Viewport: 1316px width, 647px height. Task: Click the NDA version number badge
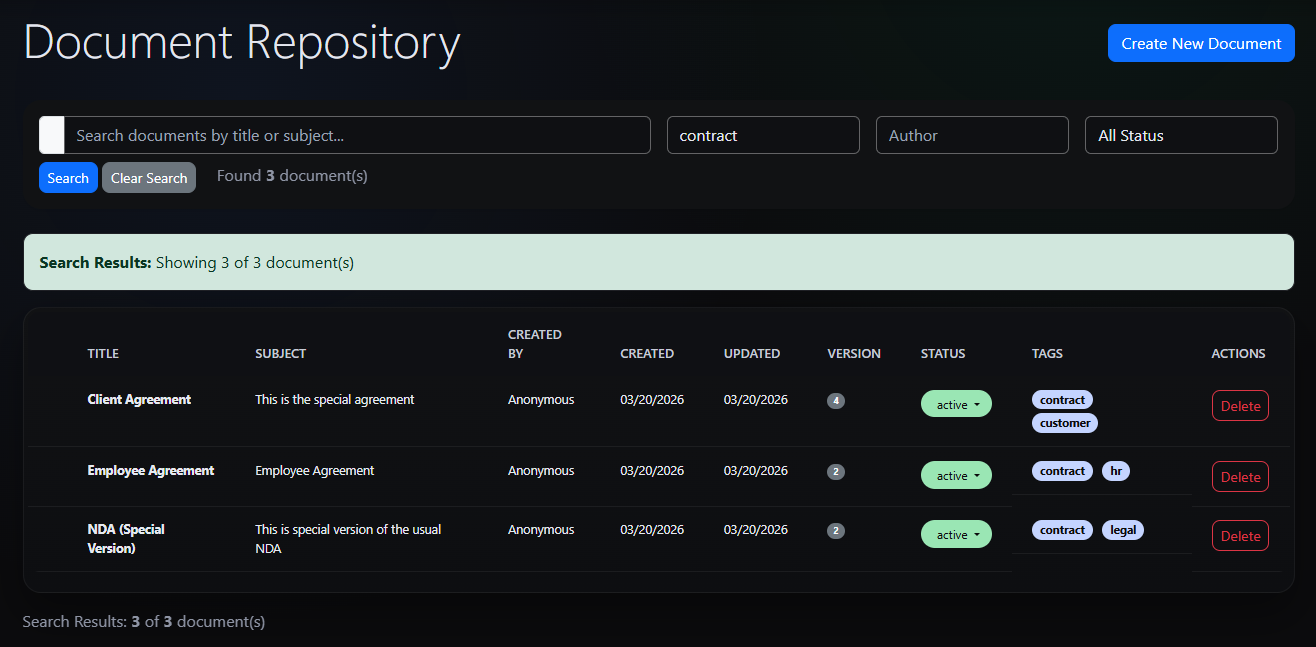coord(836,530)
